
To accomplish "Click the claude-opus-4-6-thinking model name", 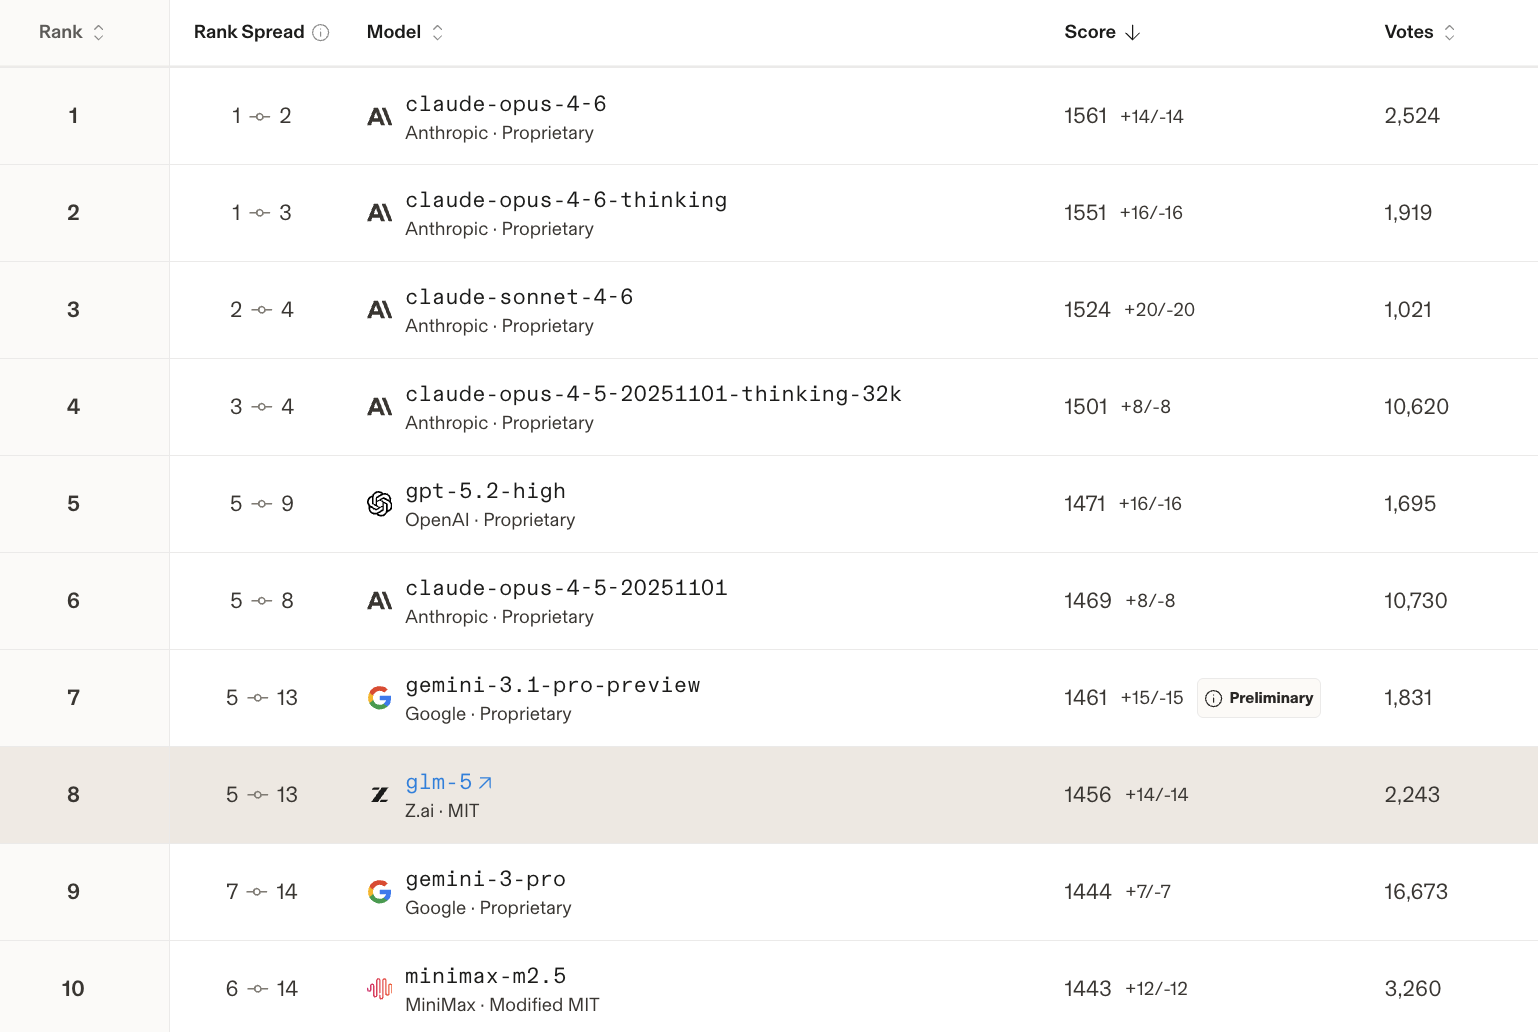I will tap(566, 200).
